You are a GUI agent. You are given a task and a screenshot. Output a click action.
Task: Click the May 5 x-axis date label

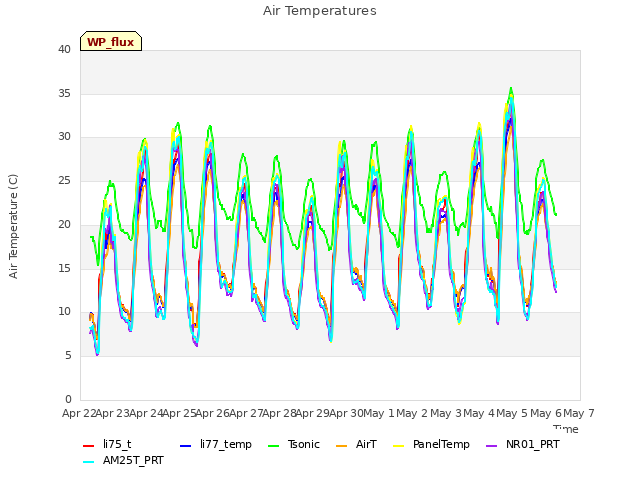point(513,413)
